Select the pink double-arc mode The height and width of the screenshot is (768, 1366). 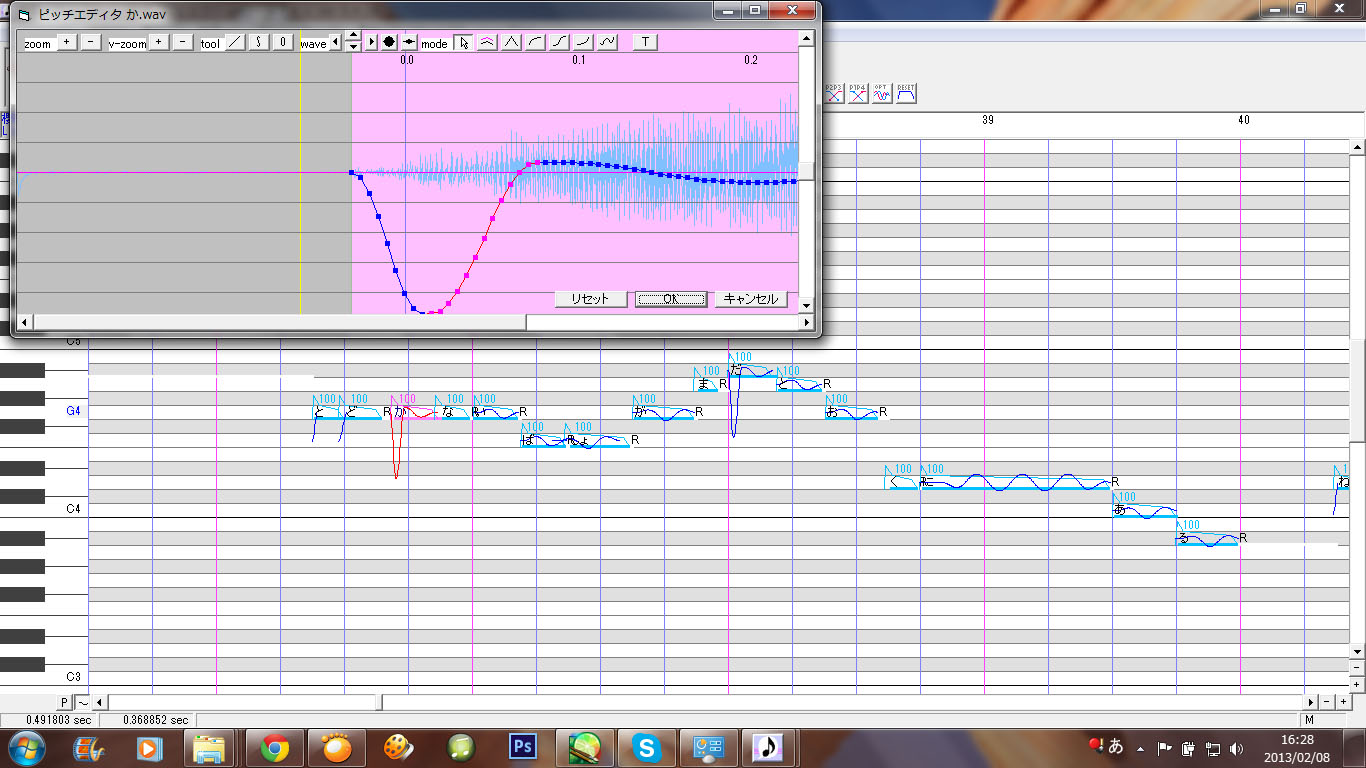coord(487,42)
